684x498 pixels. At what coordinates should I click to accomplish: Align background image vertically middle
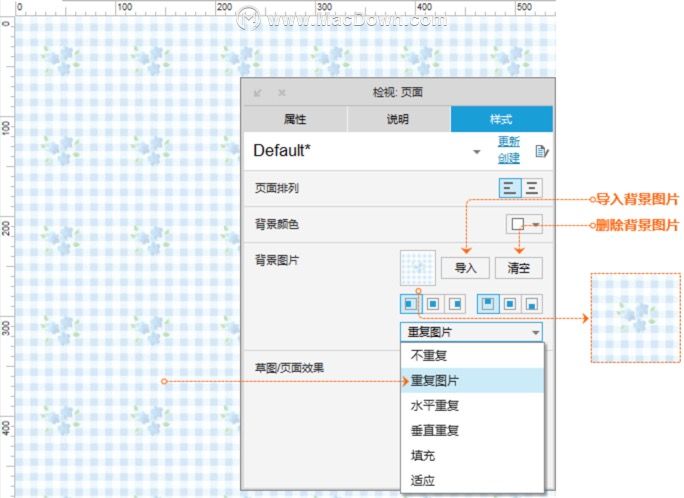point(510,304)
